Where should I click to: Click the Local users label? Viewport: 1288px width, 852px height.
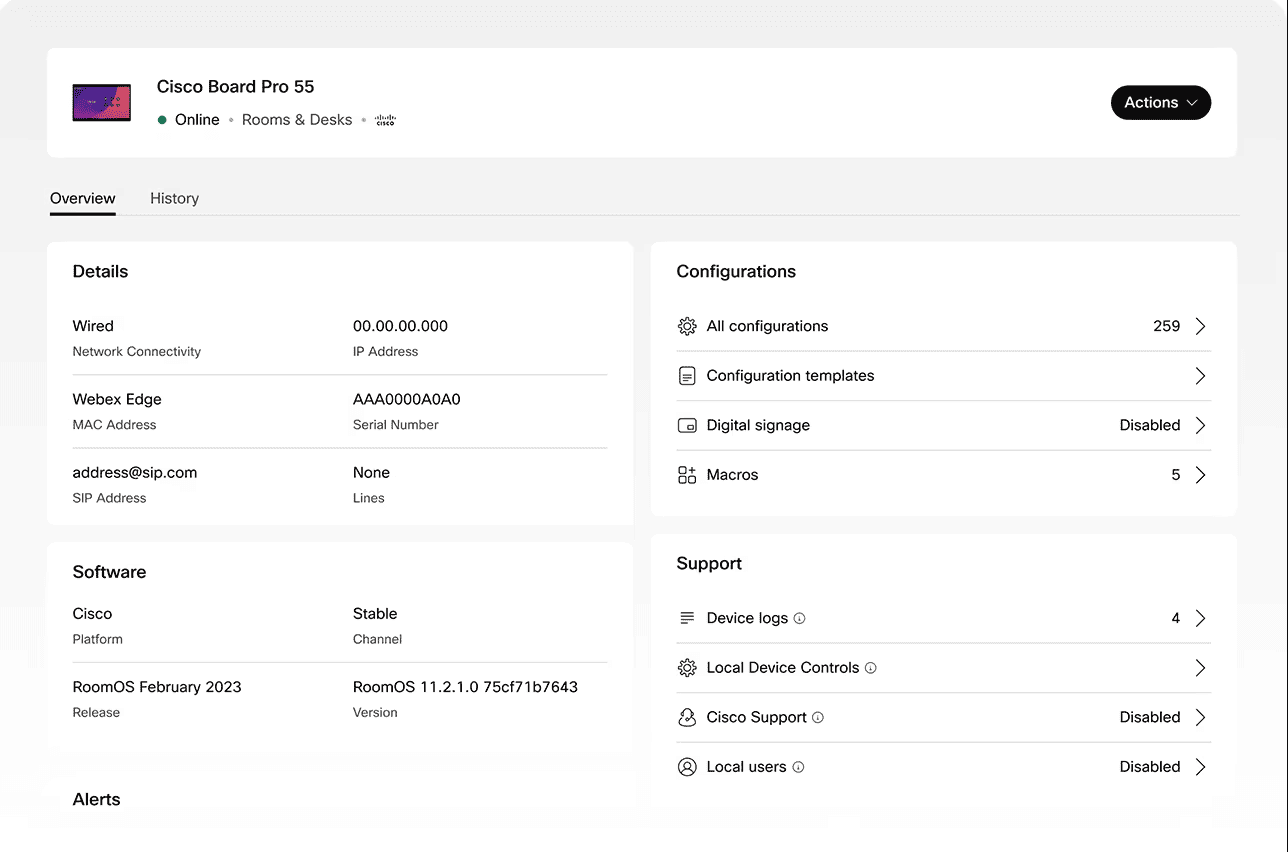coord(747,767)
